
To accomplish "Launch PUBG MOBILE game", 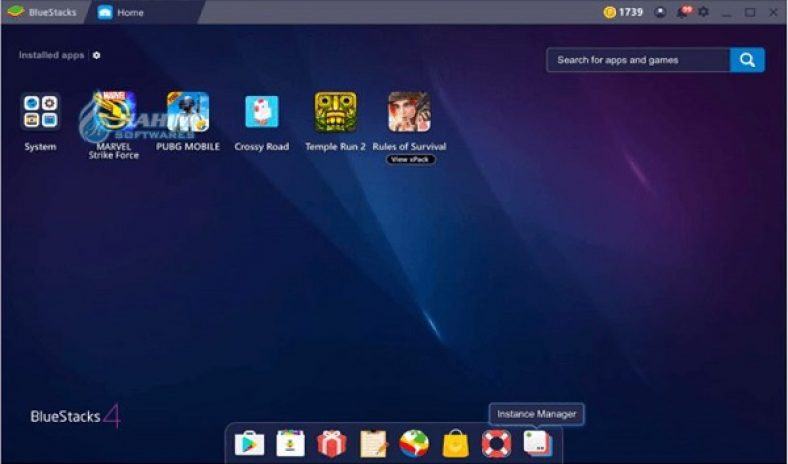I will (x=188, y=112).
